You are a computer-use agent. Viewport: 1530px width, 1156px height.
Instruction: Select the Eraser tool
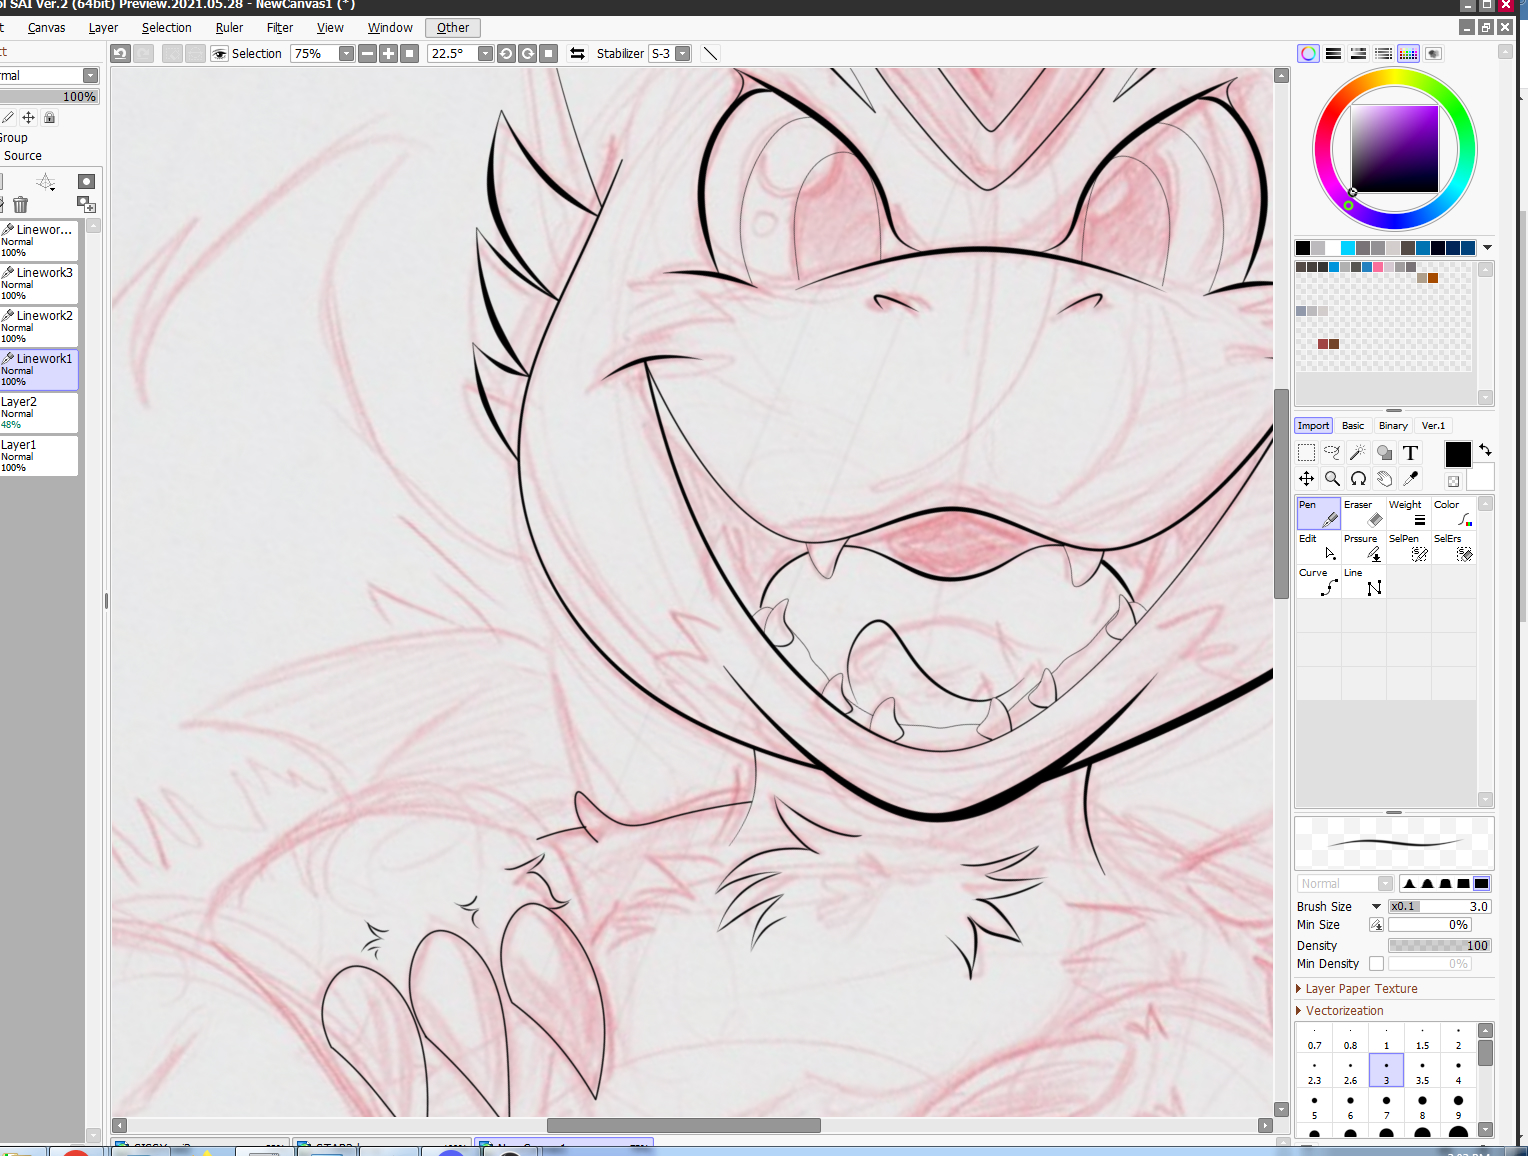[x=1363, y=513]
